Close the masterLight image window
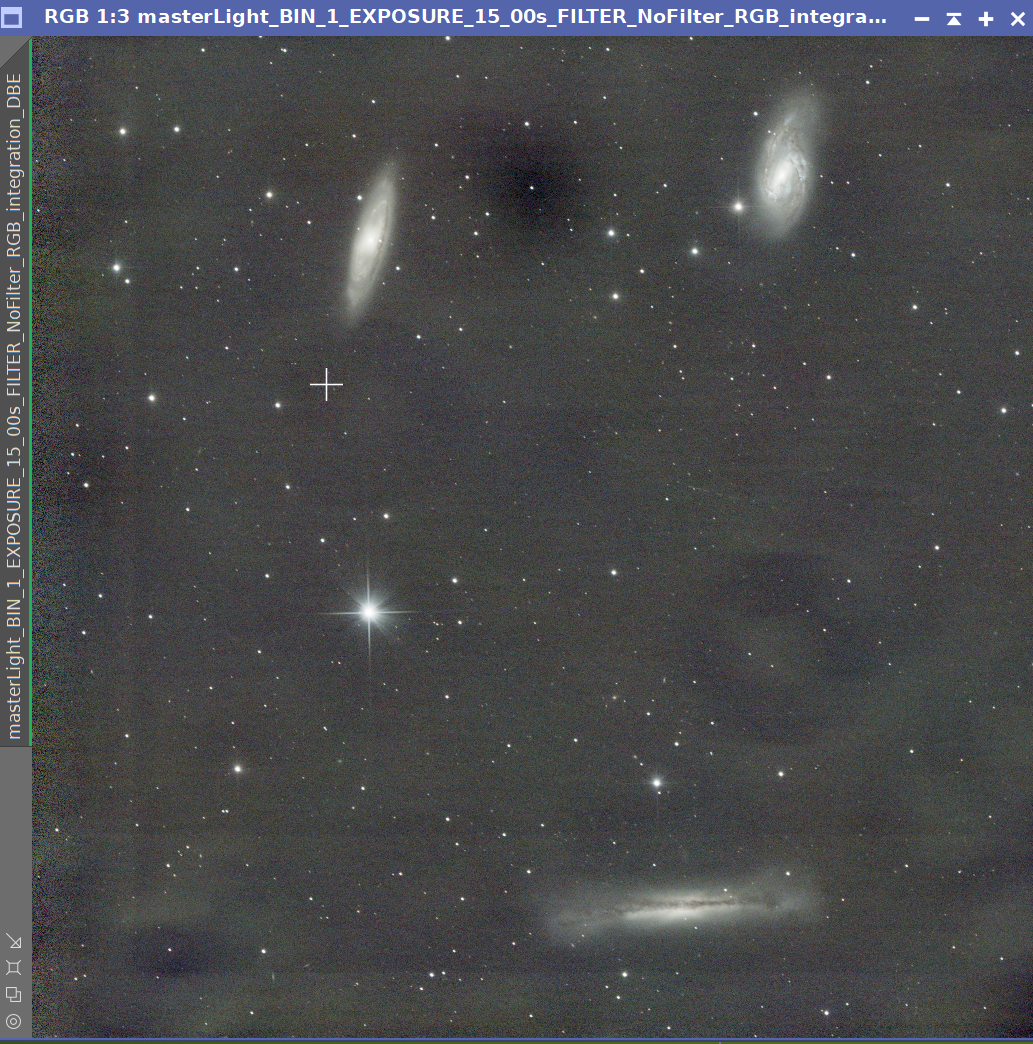Viewport: 1033px width, 1044px height. (x=1018, y=19)
